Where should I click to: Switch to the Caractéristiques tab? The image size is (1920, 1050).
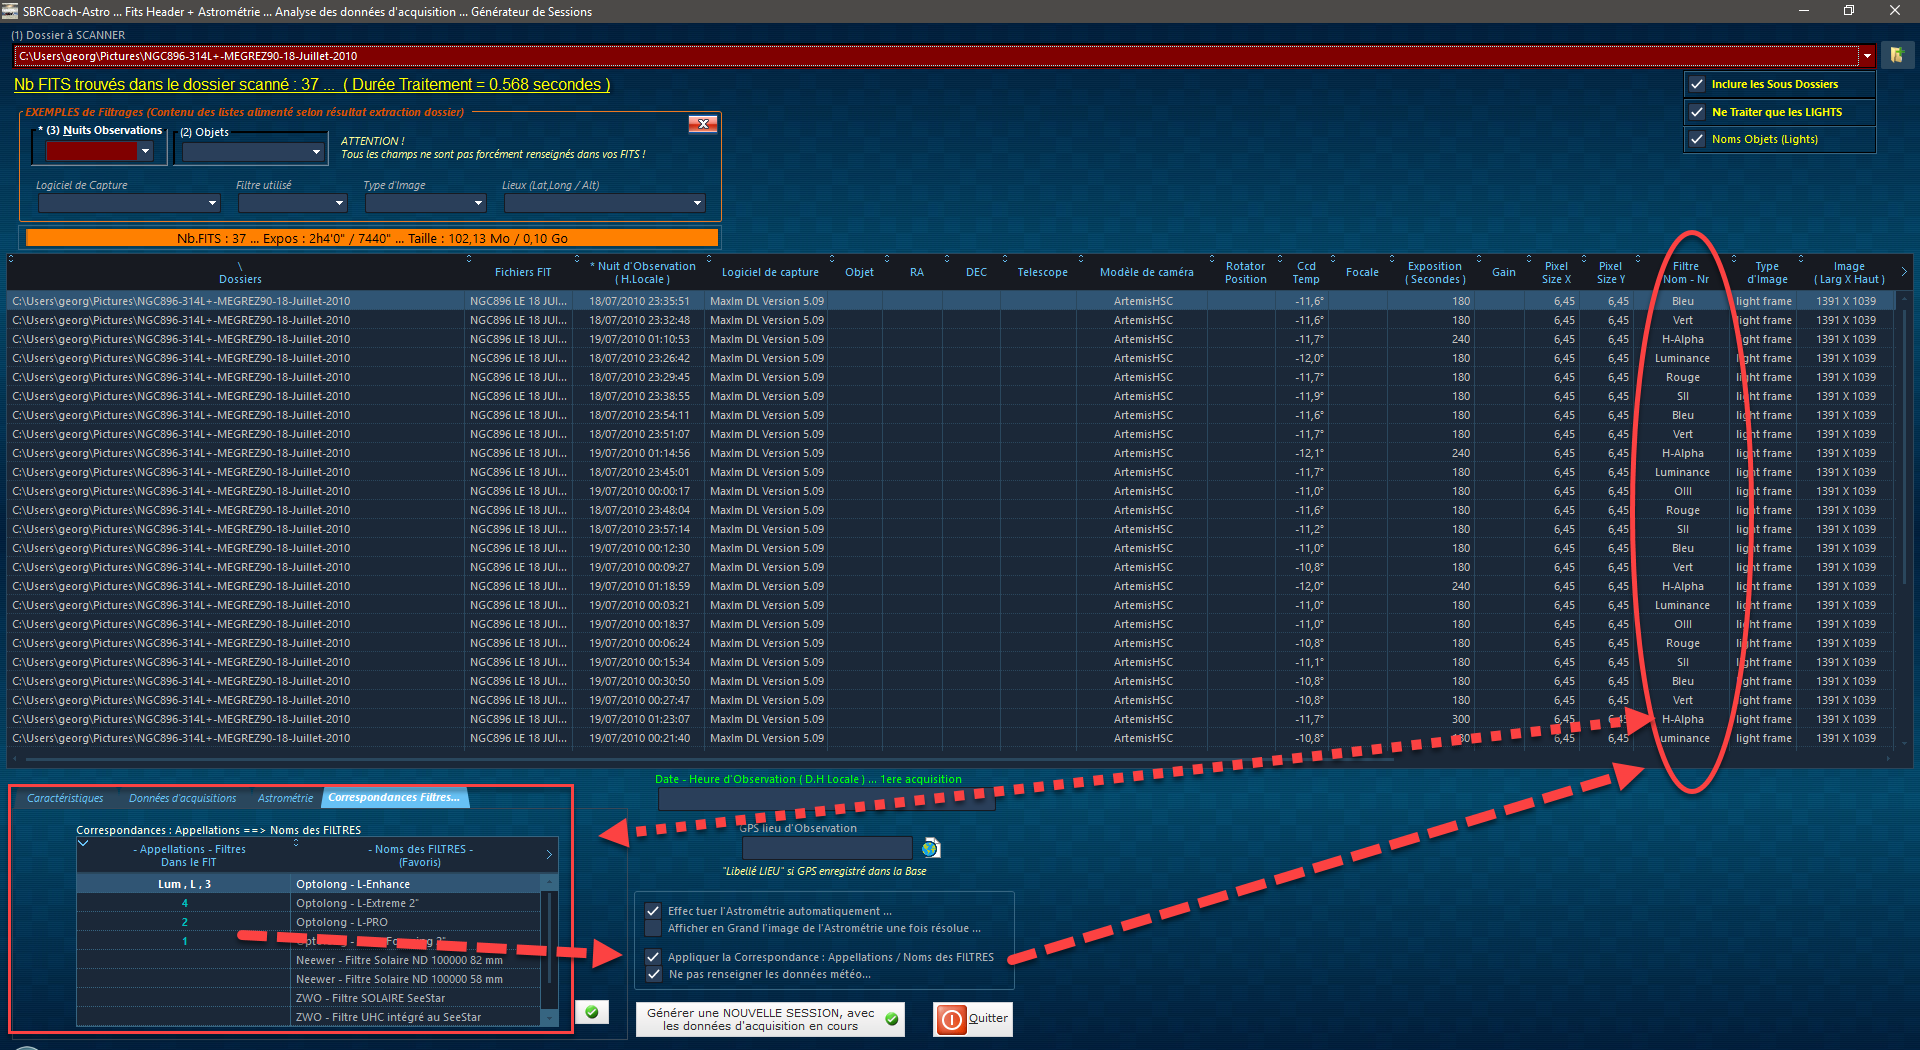pos(65,798)
